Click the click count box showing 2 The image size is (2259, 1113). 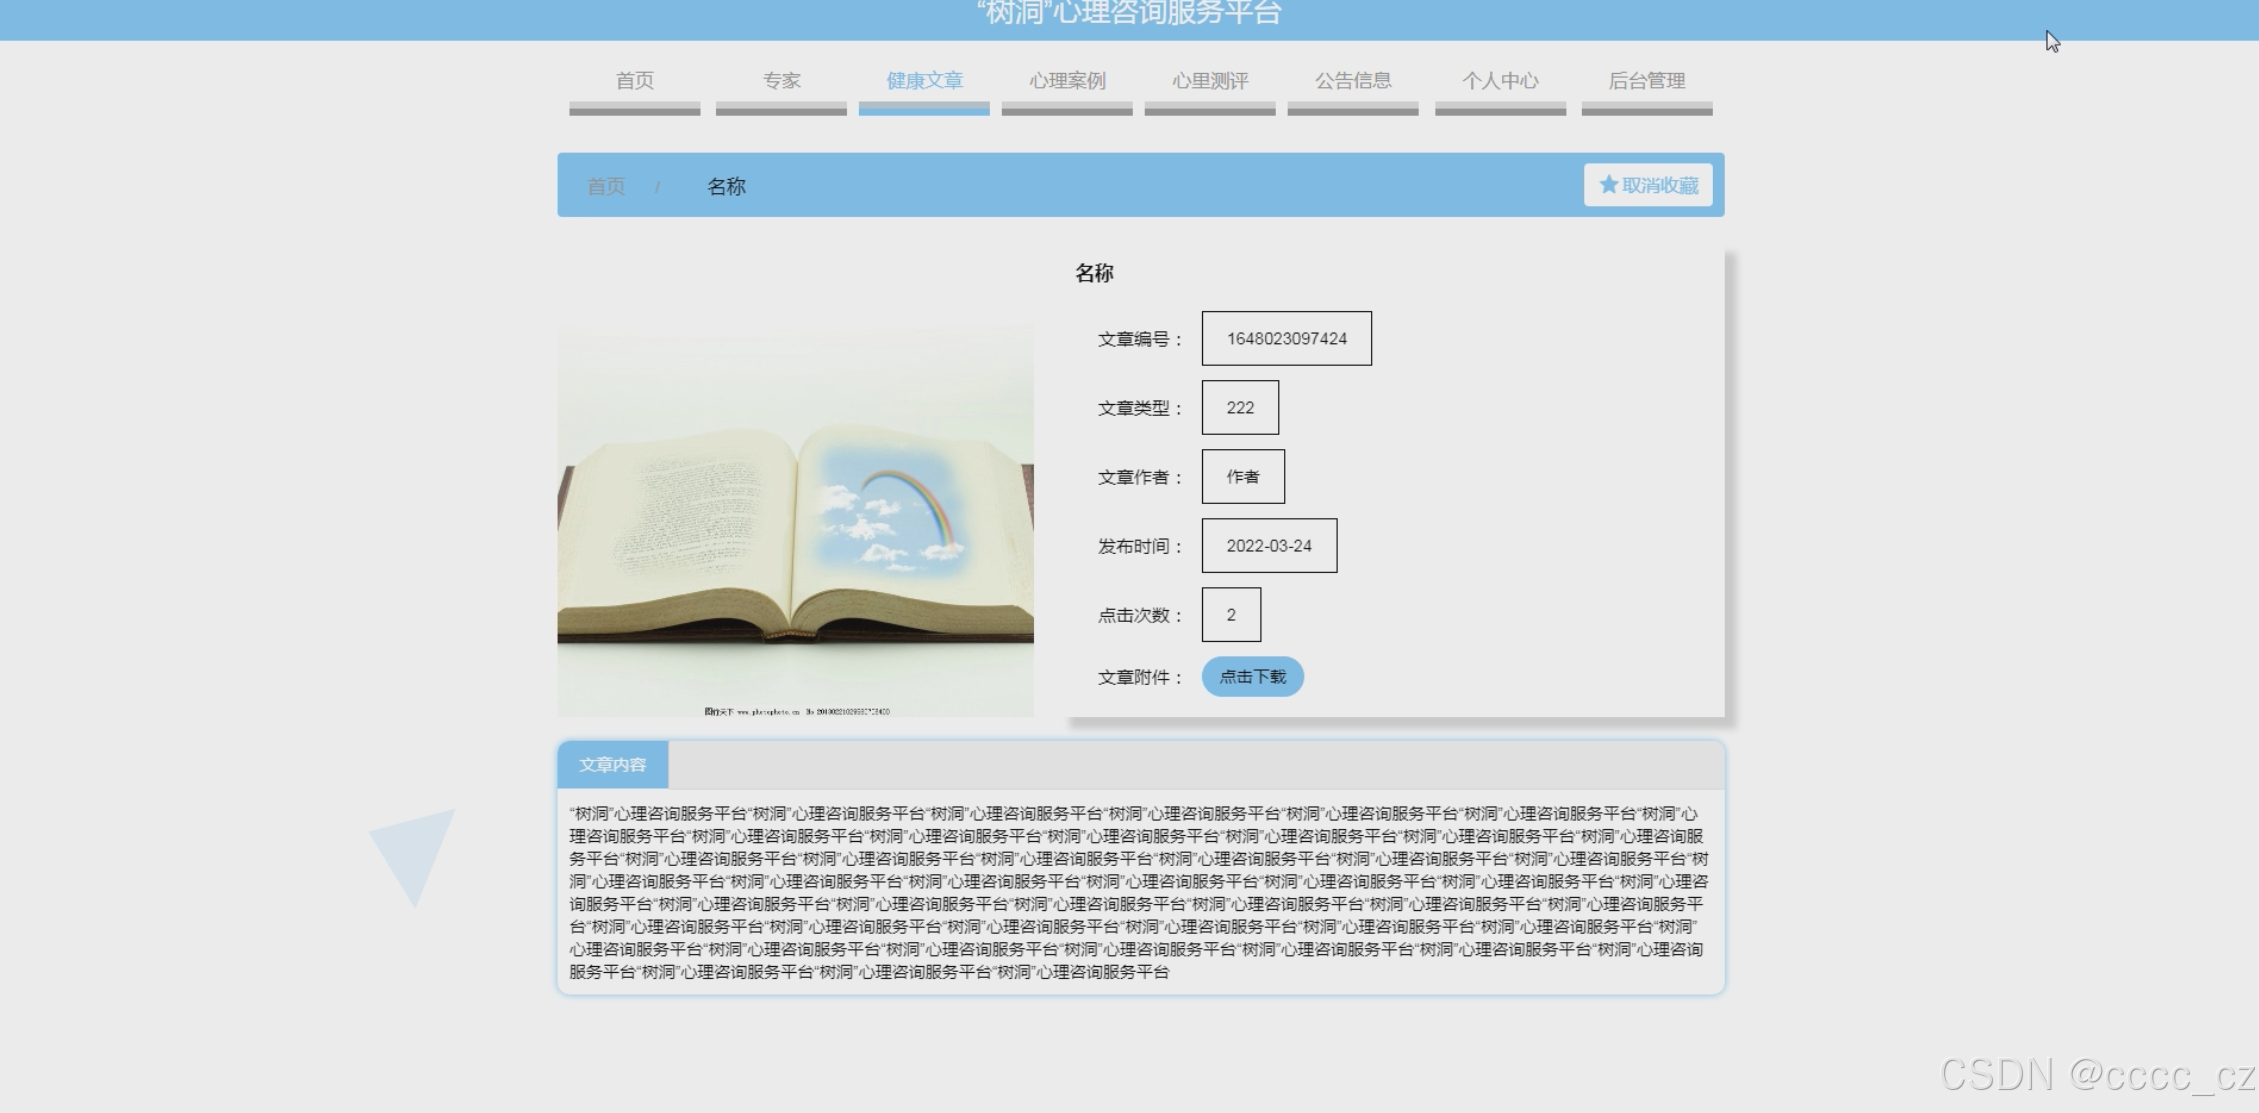1231,615
